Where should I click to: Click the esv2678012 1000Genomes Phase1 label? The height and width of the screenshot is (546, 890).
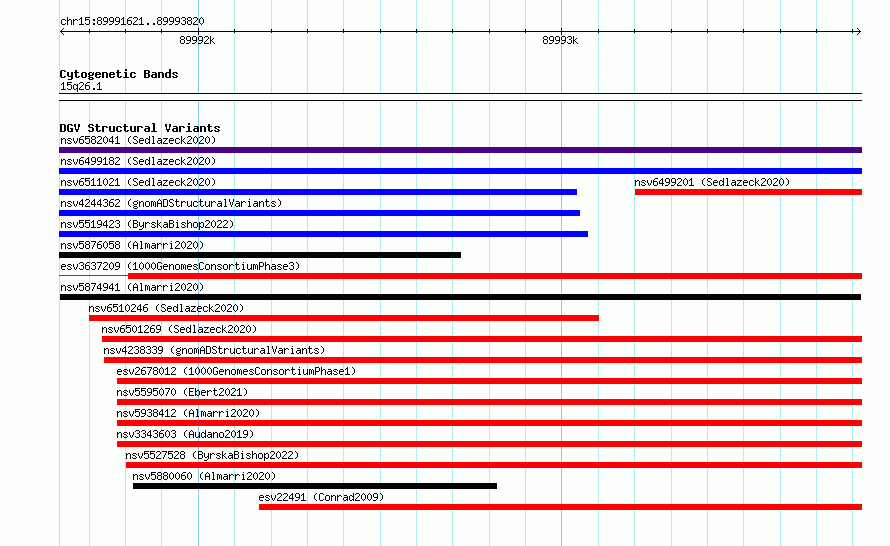[x=236, y=371]
